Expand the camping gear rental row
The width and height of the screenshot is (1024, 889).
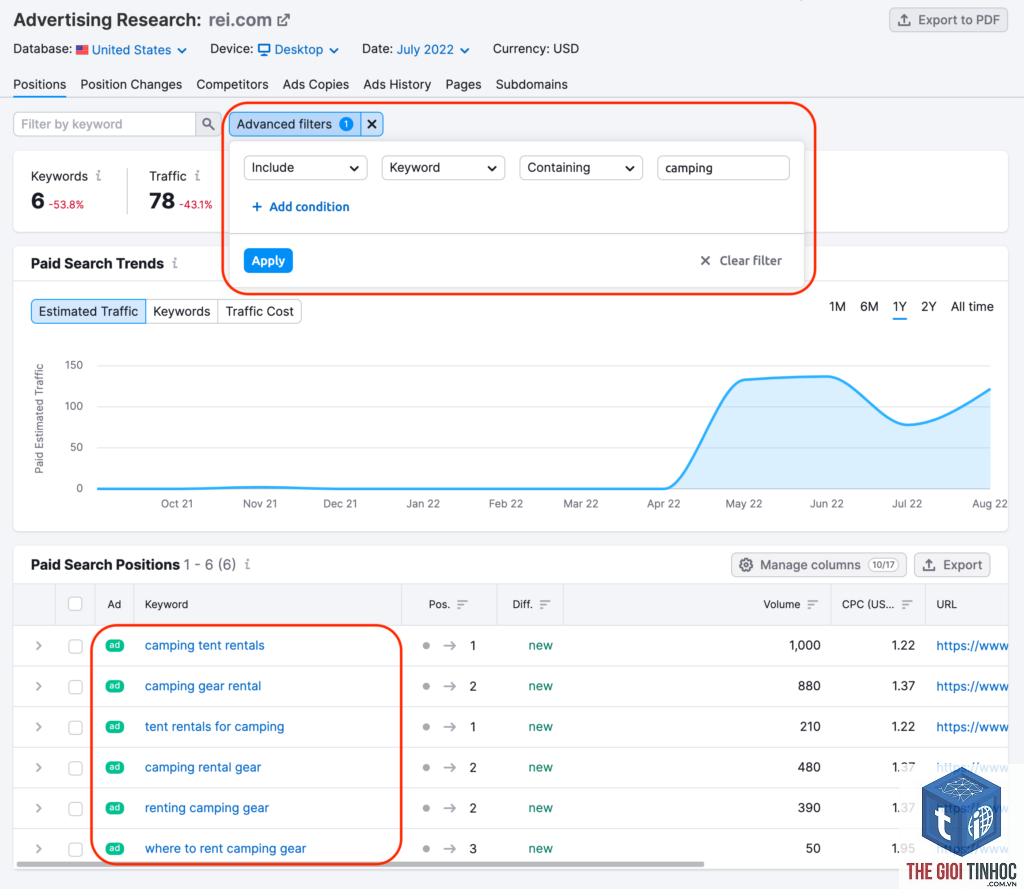coord(39,686)
